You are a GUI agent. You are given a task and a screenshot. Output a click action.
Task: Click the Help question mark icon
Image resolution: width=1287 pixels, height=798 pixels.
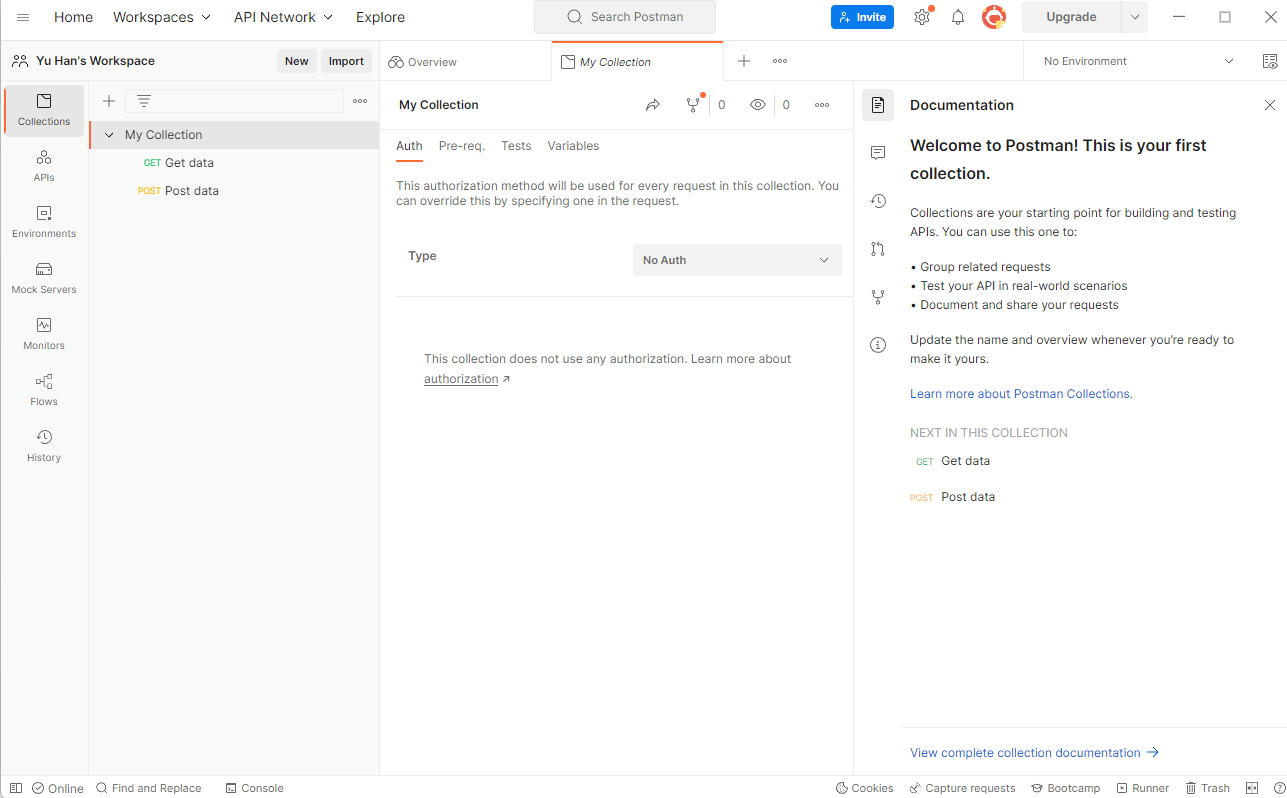click(1279, 788)
